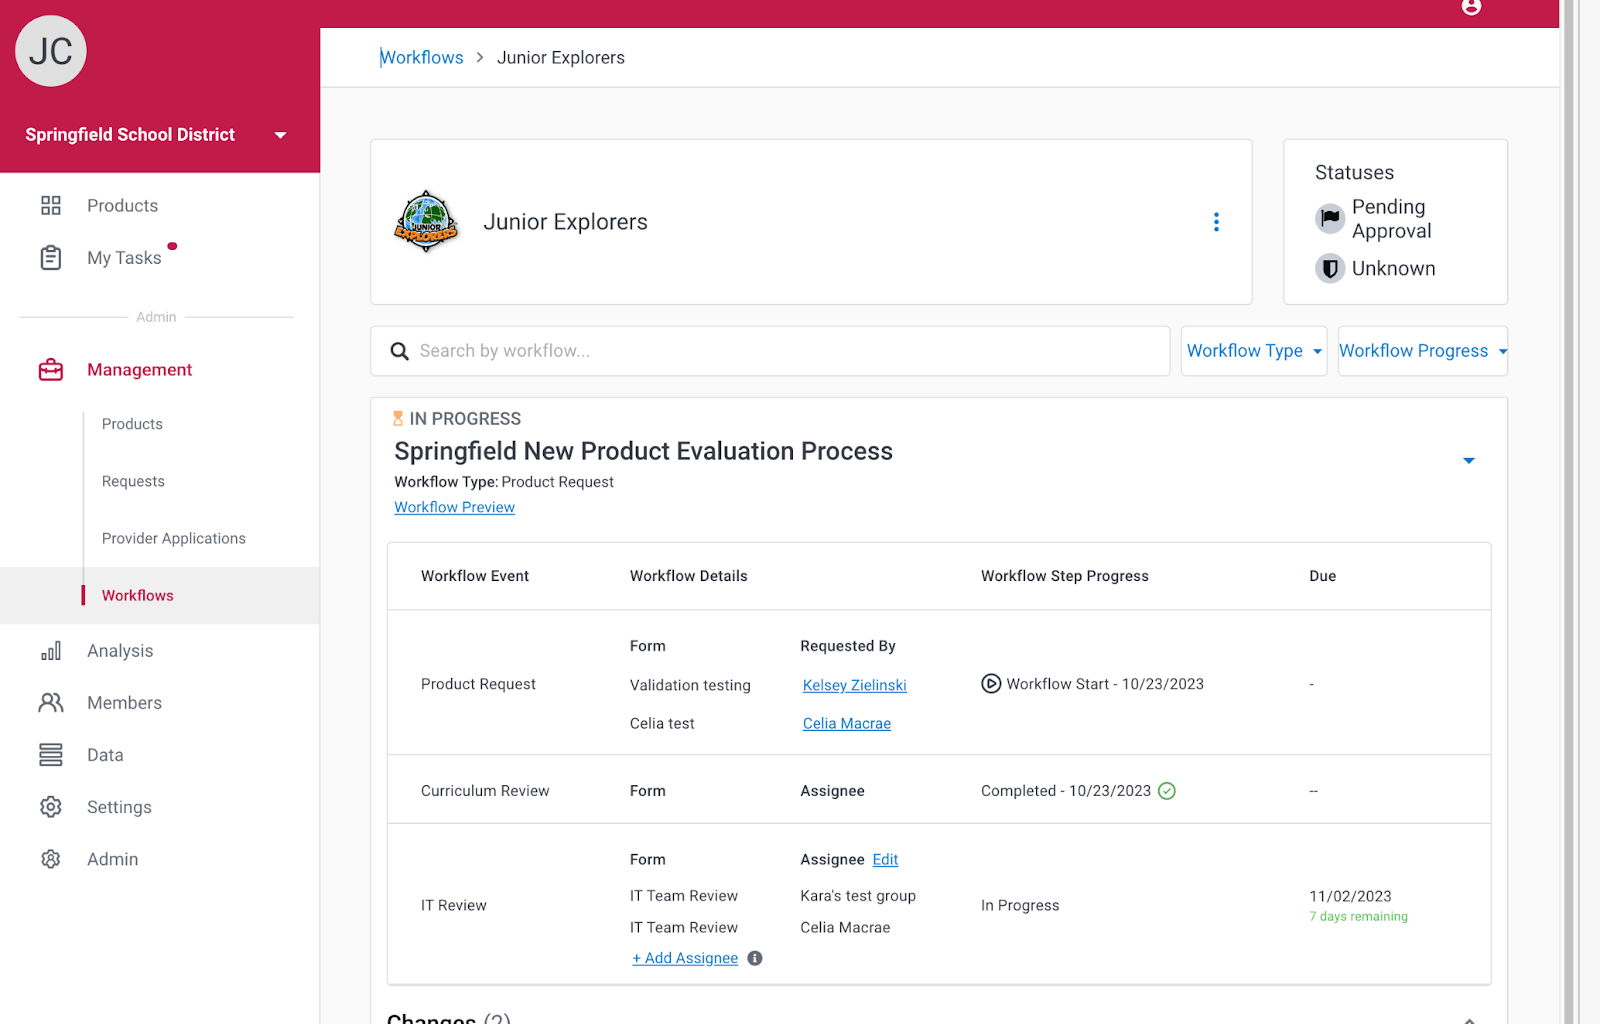1600x1024 pixels.
Task: Expand the Springfield School District selector
Action: pos(280,135)
